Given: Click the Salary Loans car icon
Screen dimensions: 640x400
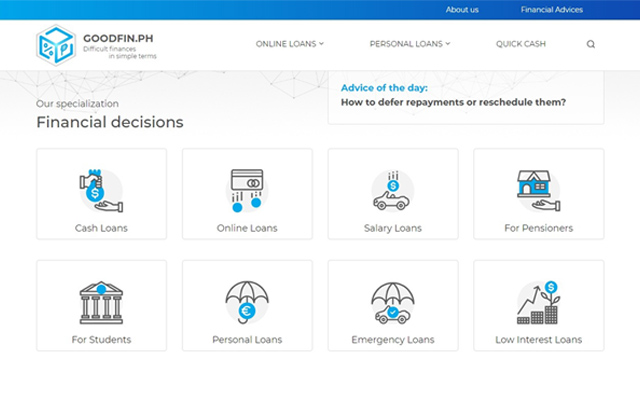Looking at the screenshot, I should [x=392, y=191].
